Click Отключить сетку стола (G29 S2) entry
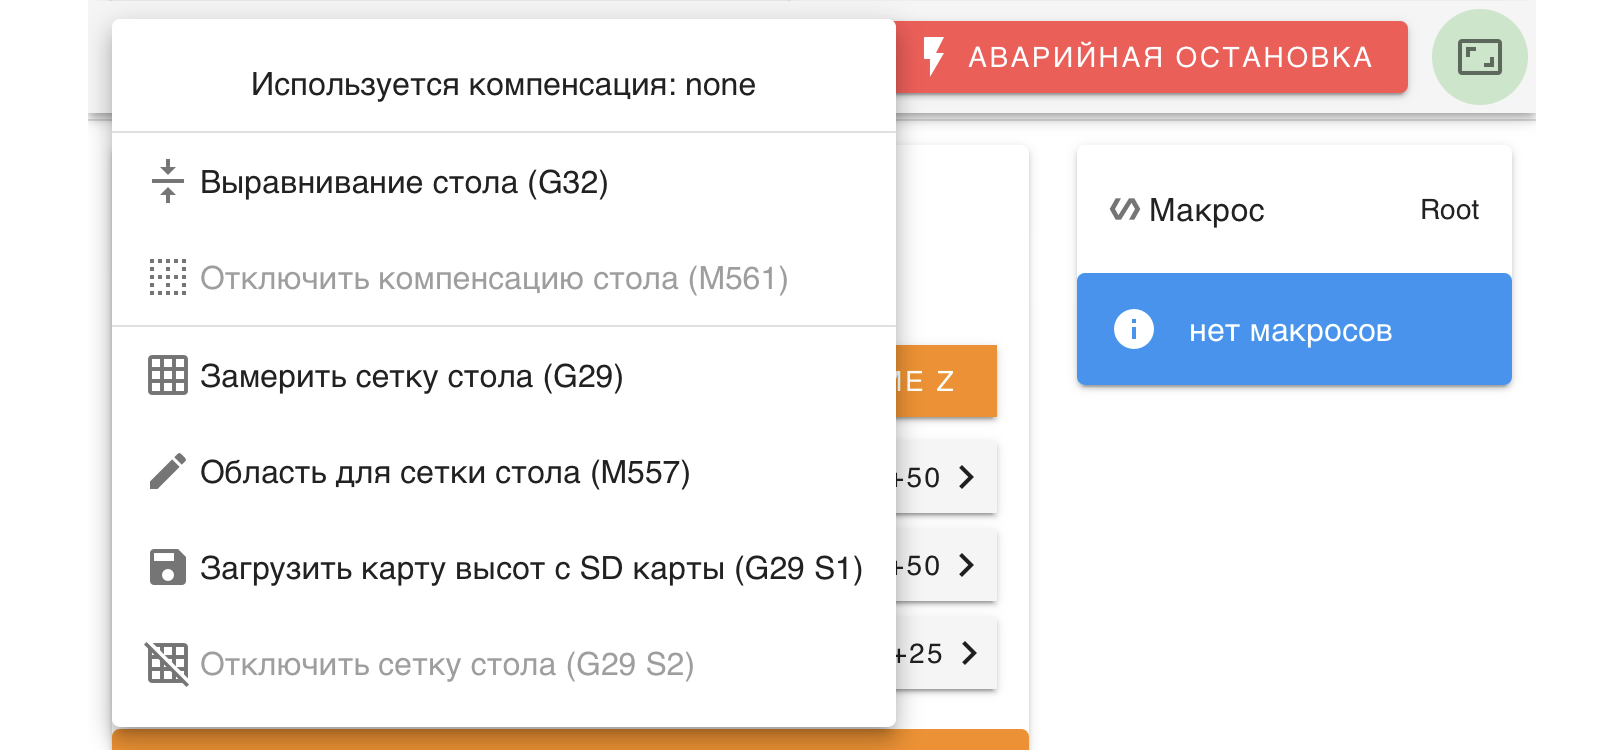This screenshot has height=750, width=1624. (x=447, y=664)
